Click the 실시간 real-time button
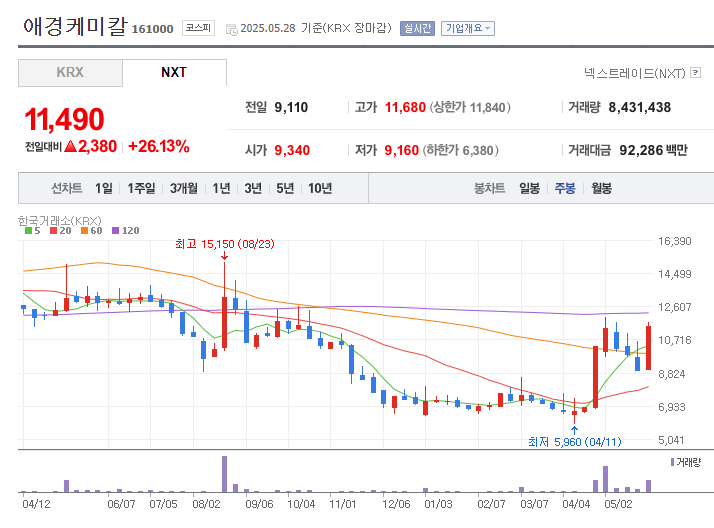Screen dimensions: 714x528 pyautogui.click(x=417, y=28)
